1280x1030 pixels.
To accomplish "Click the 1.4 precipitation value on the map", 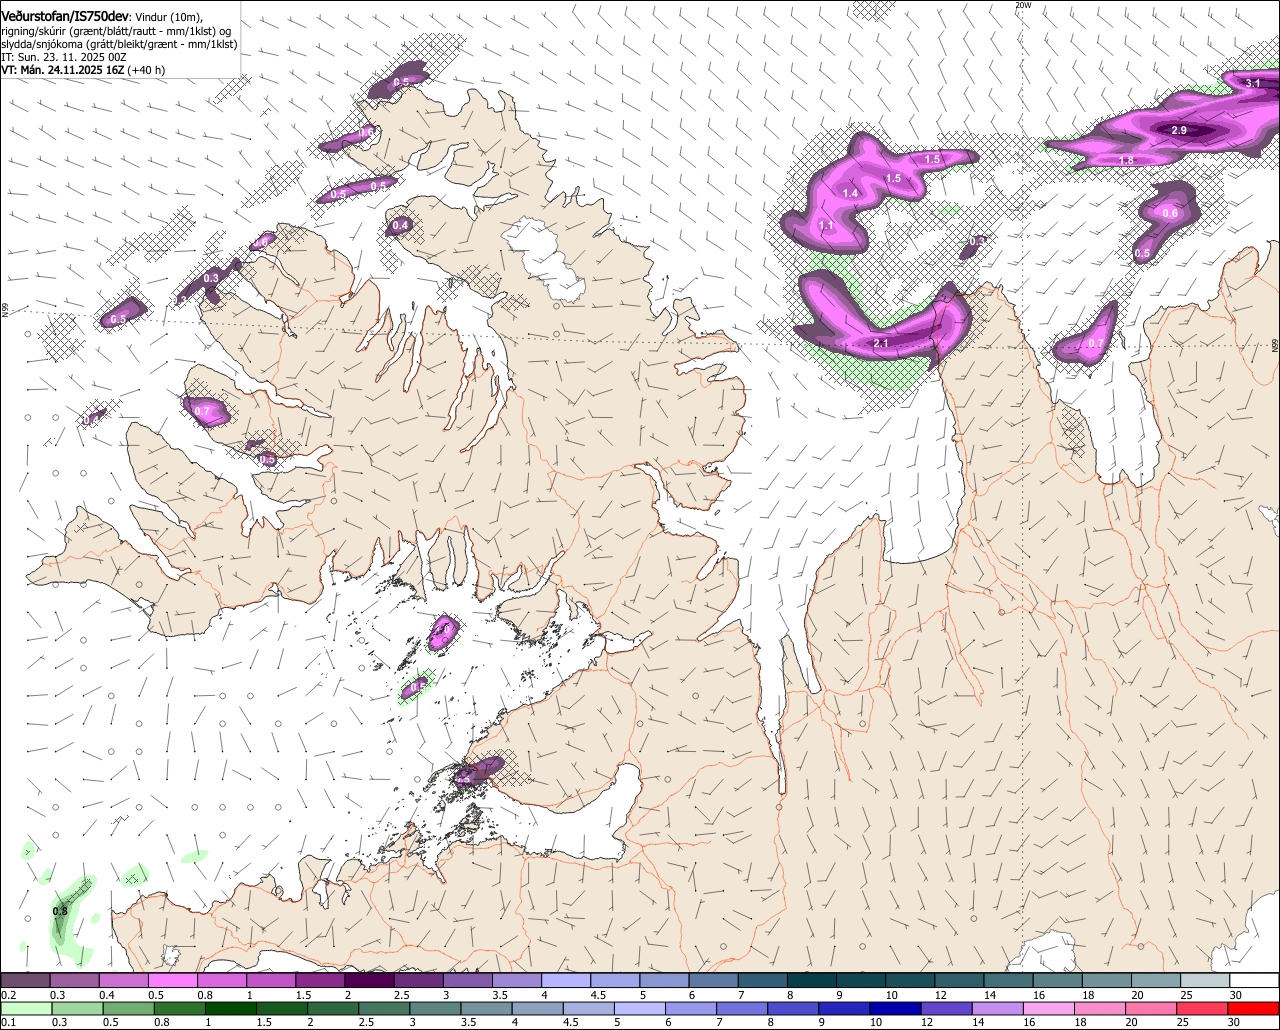I will pos(851,193).
